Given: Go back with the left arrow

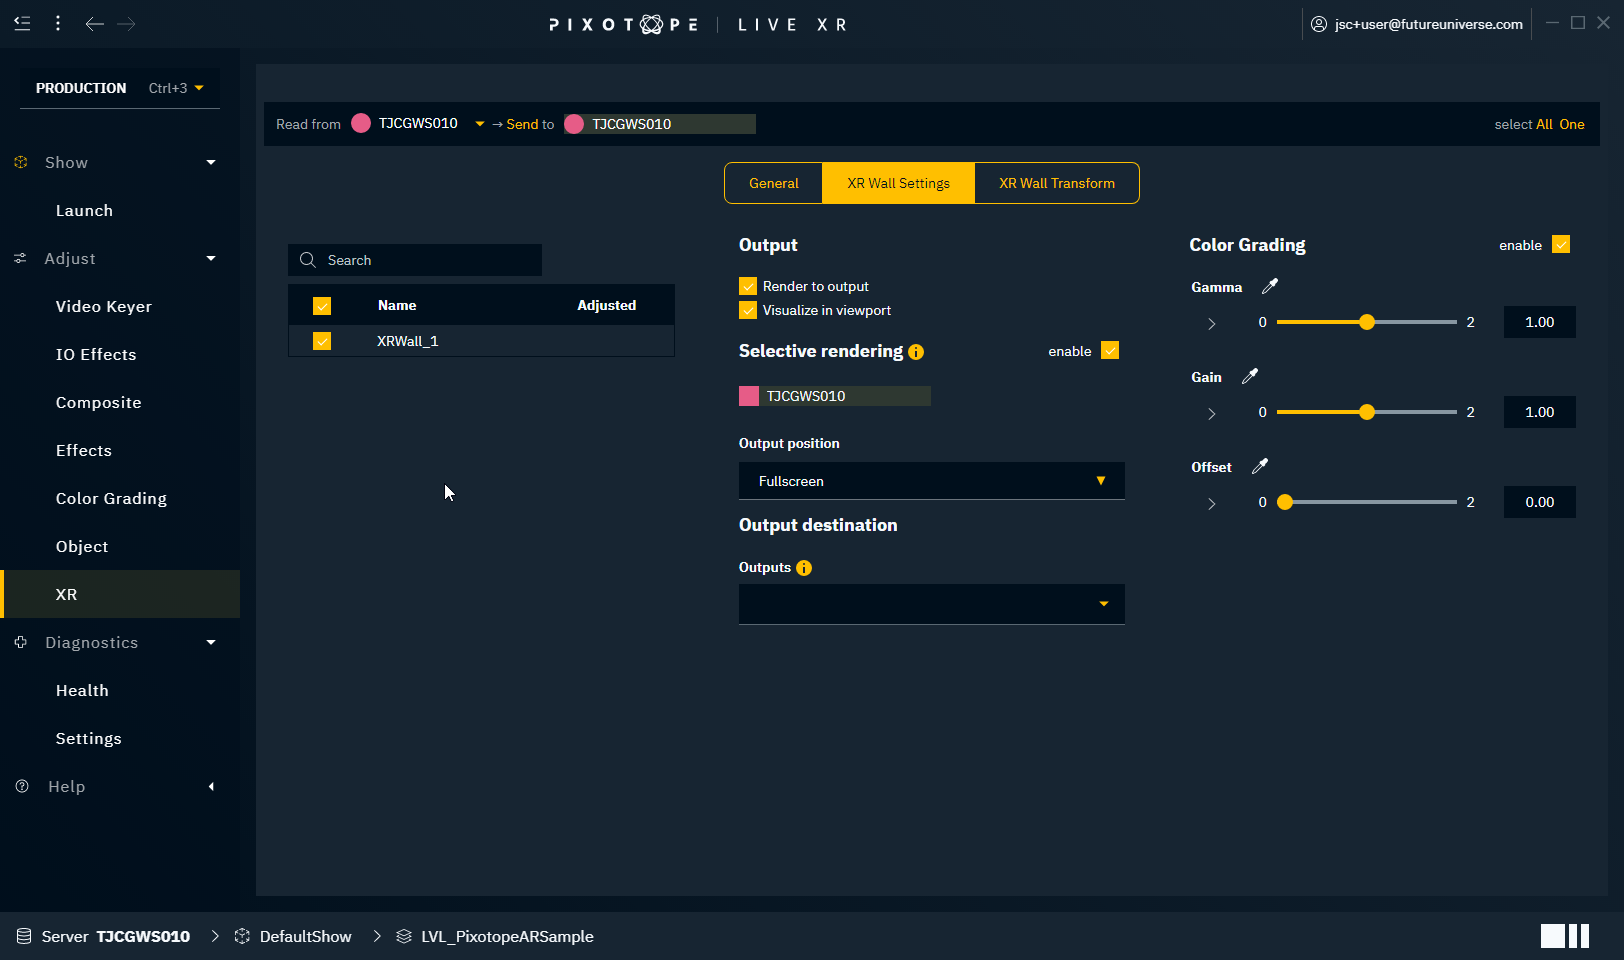Looking at the screenshot, I should 94,24.
